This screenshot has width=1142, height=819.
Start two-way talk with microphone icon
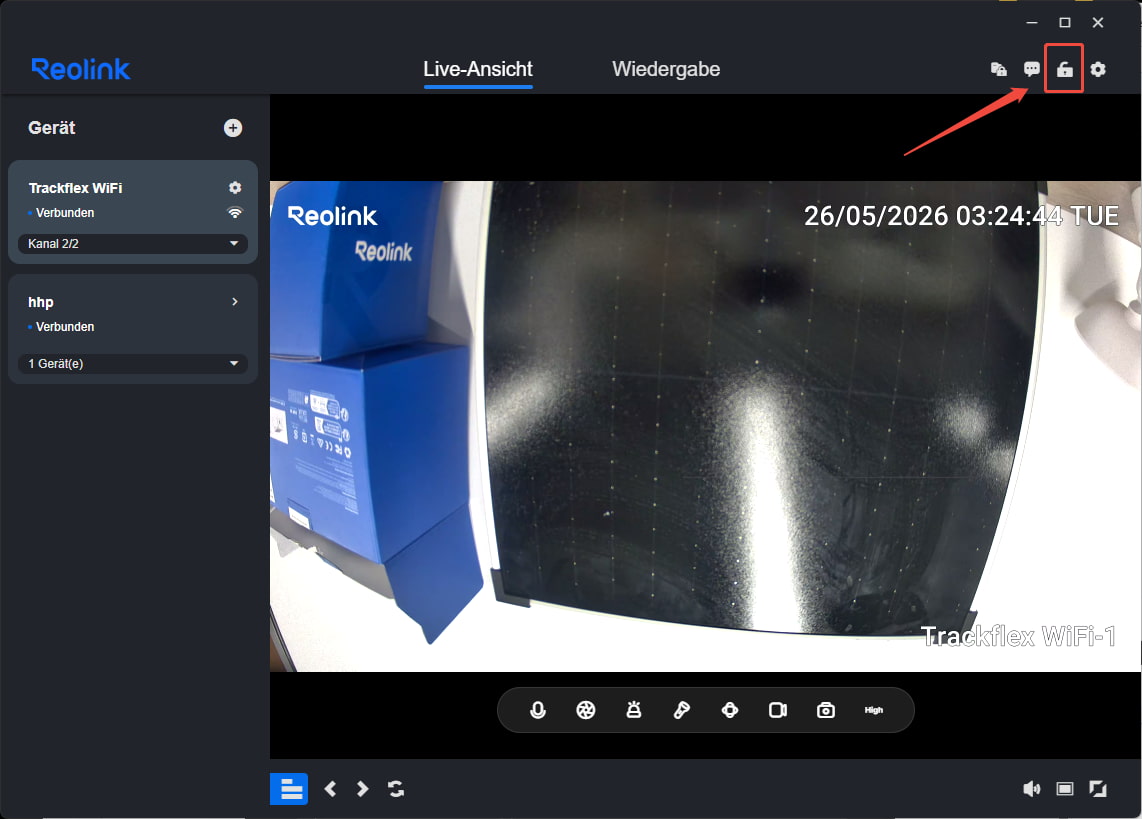click(537, 710)
